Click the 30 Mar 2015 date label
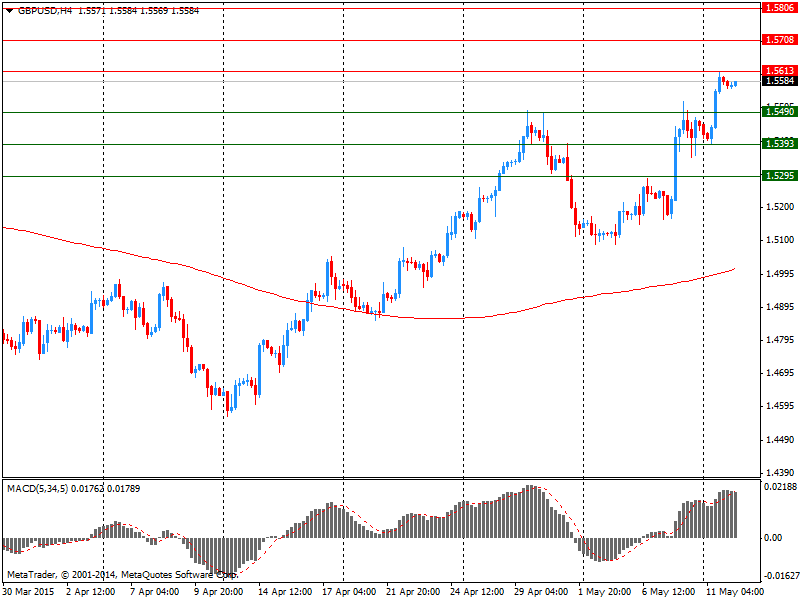This screenshot has height=600, width=800. [29, 592]
